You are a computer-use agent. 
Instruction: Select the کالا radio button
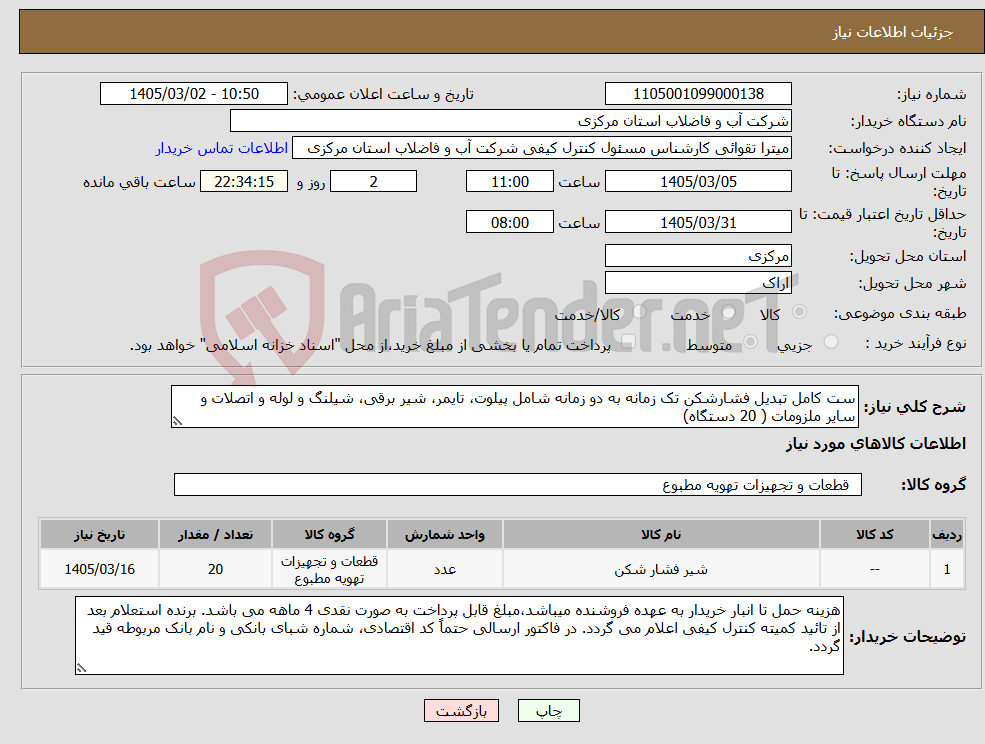800,312
